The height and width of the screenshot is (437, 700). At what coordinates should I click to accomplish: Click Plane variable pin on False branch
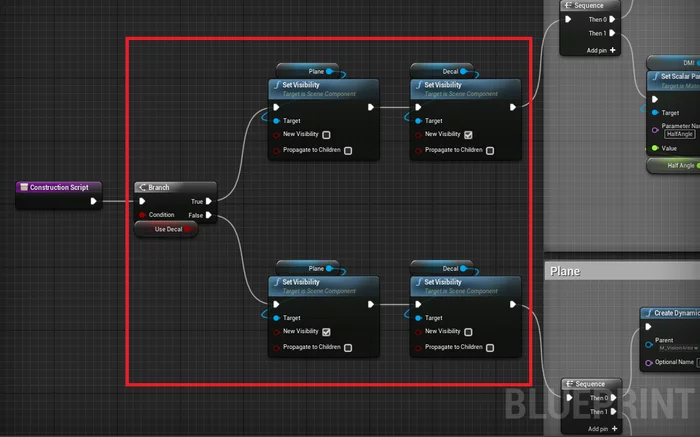point(329,268)
